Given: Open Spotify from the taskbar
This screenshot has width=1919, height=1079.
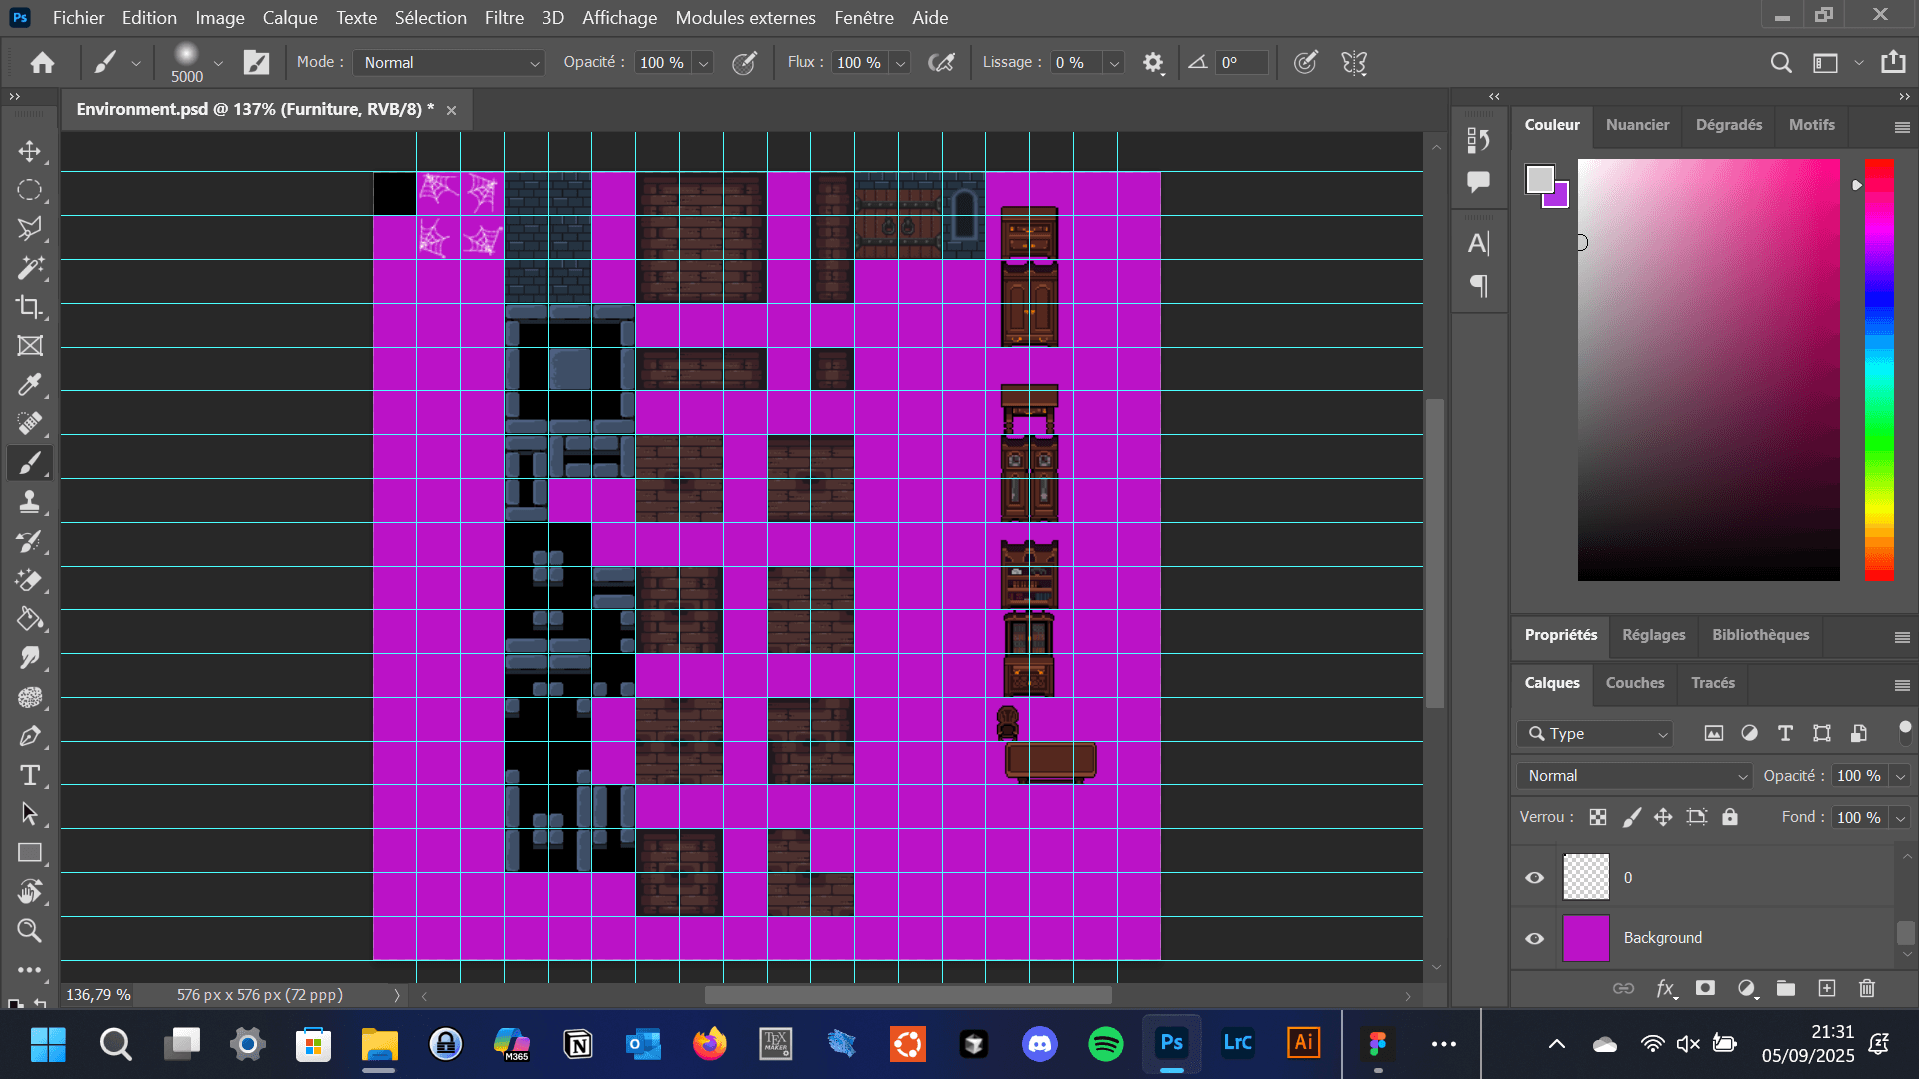Looking at the screenshot, I should click(x=1105, y=1044).
